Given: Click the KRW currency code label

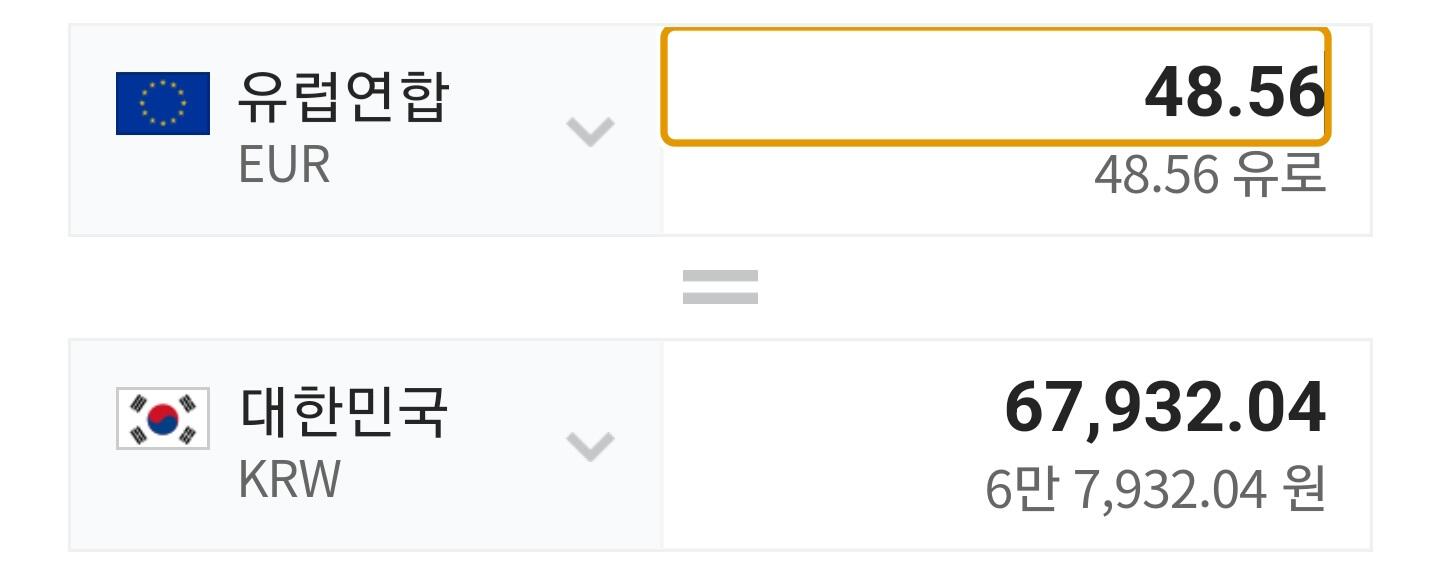Looking at the screenshot, I should coord(289,479).
